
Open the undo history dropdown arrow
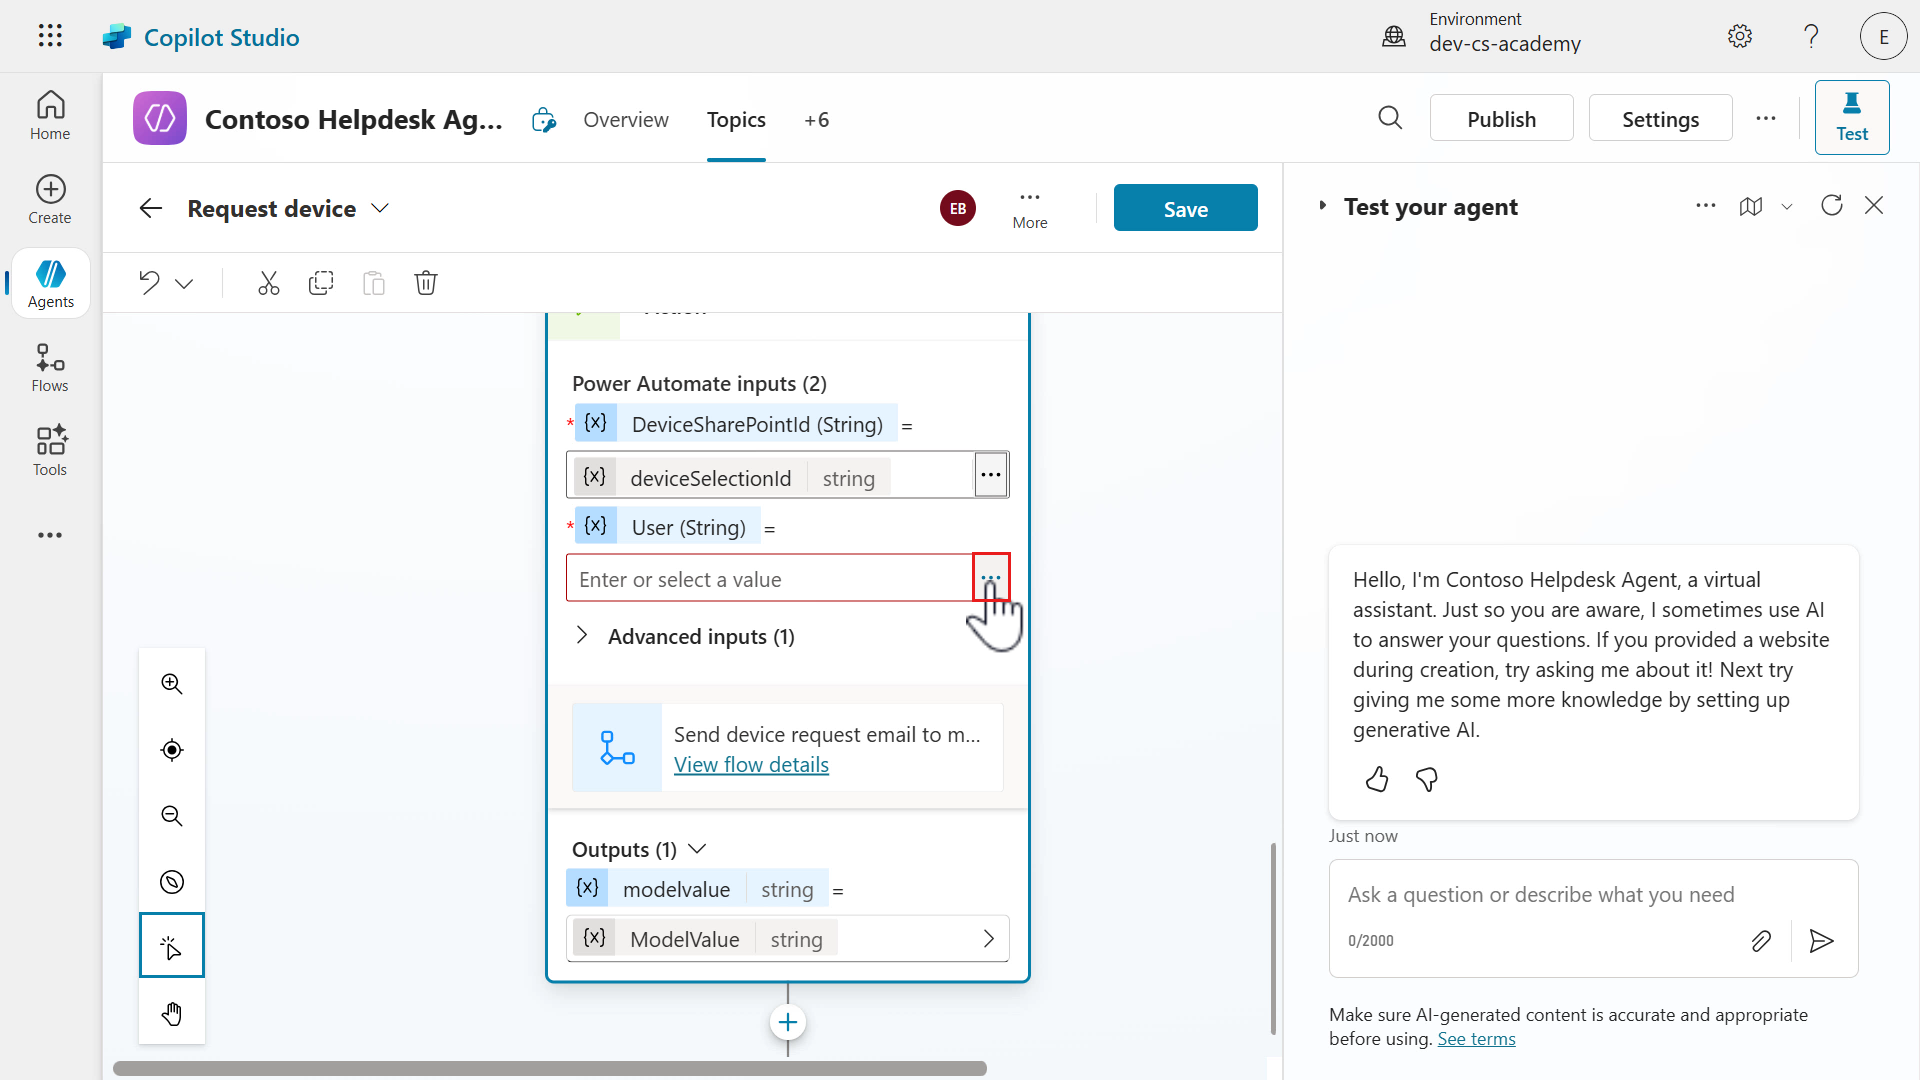184,283
